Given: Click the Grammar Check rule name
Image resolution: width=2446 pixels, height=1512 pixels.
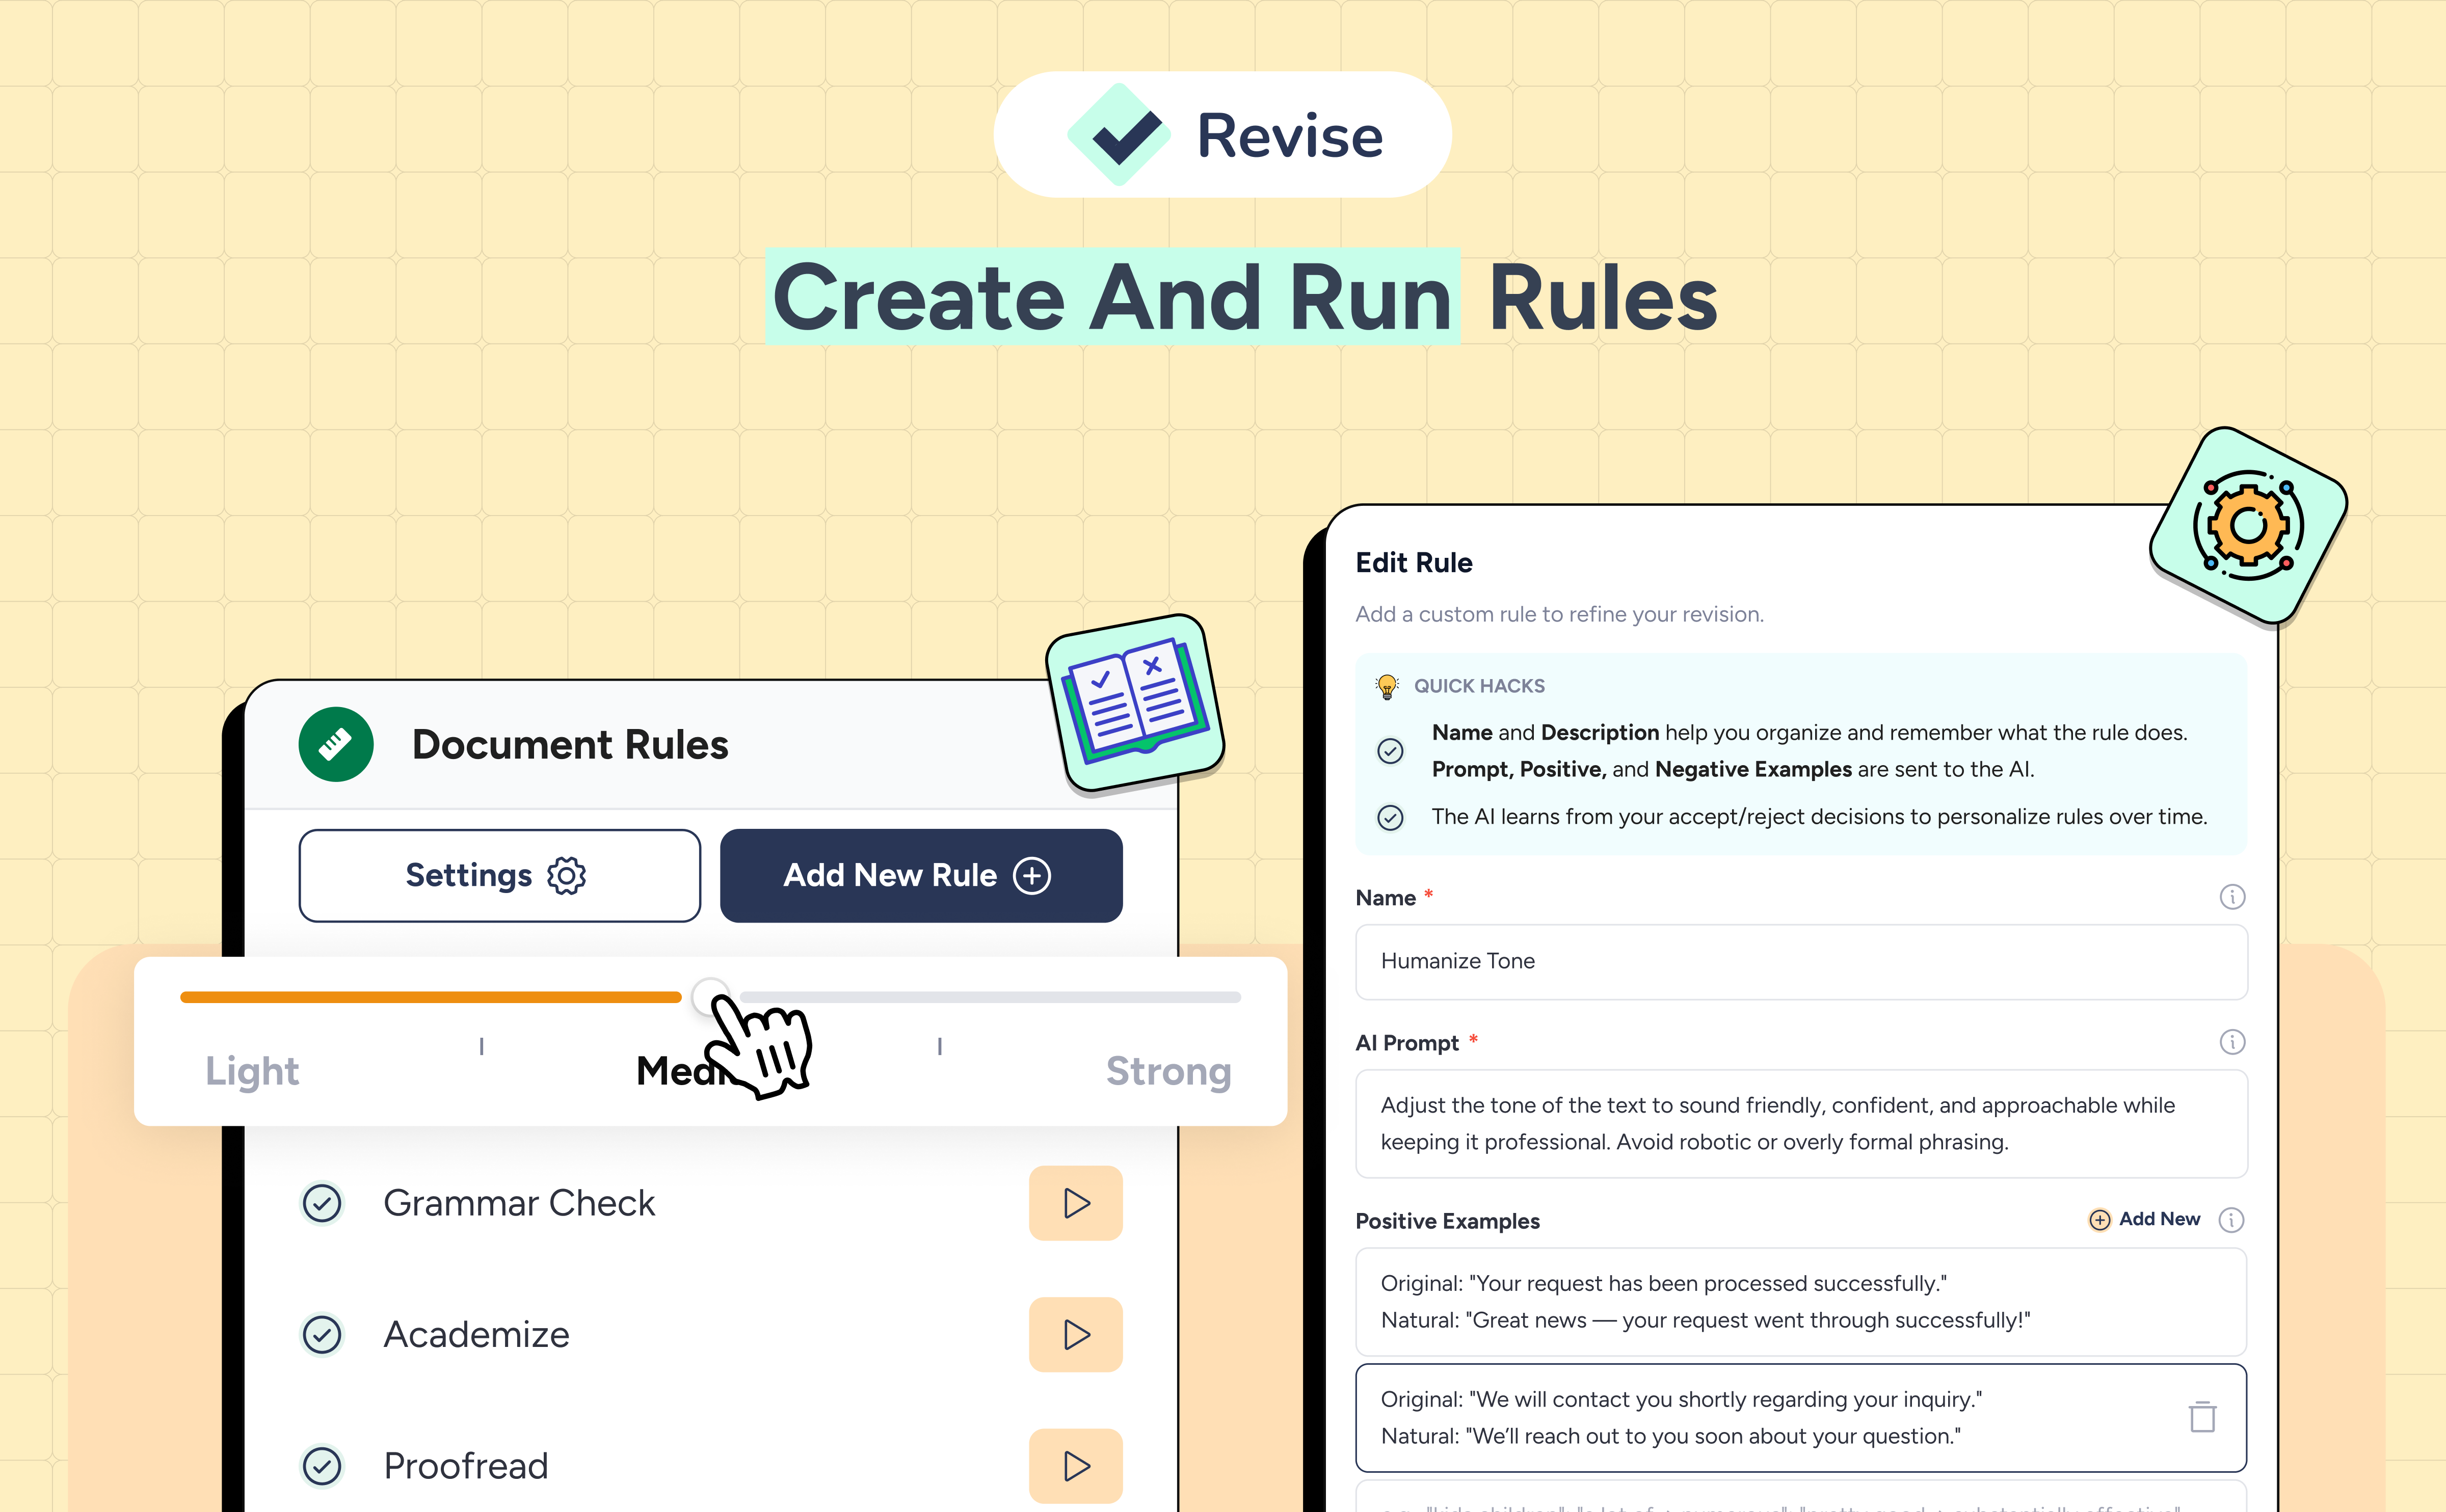Looking at the screenshot, I should click(x=519, y=1203).
